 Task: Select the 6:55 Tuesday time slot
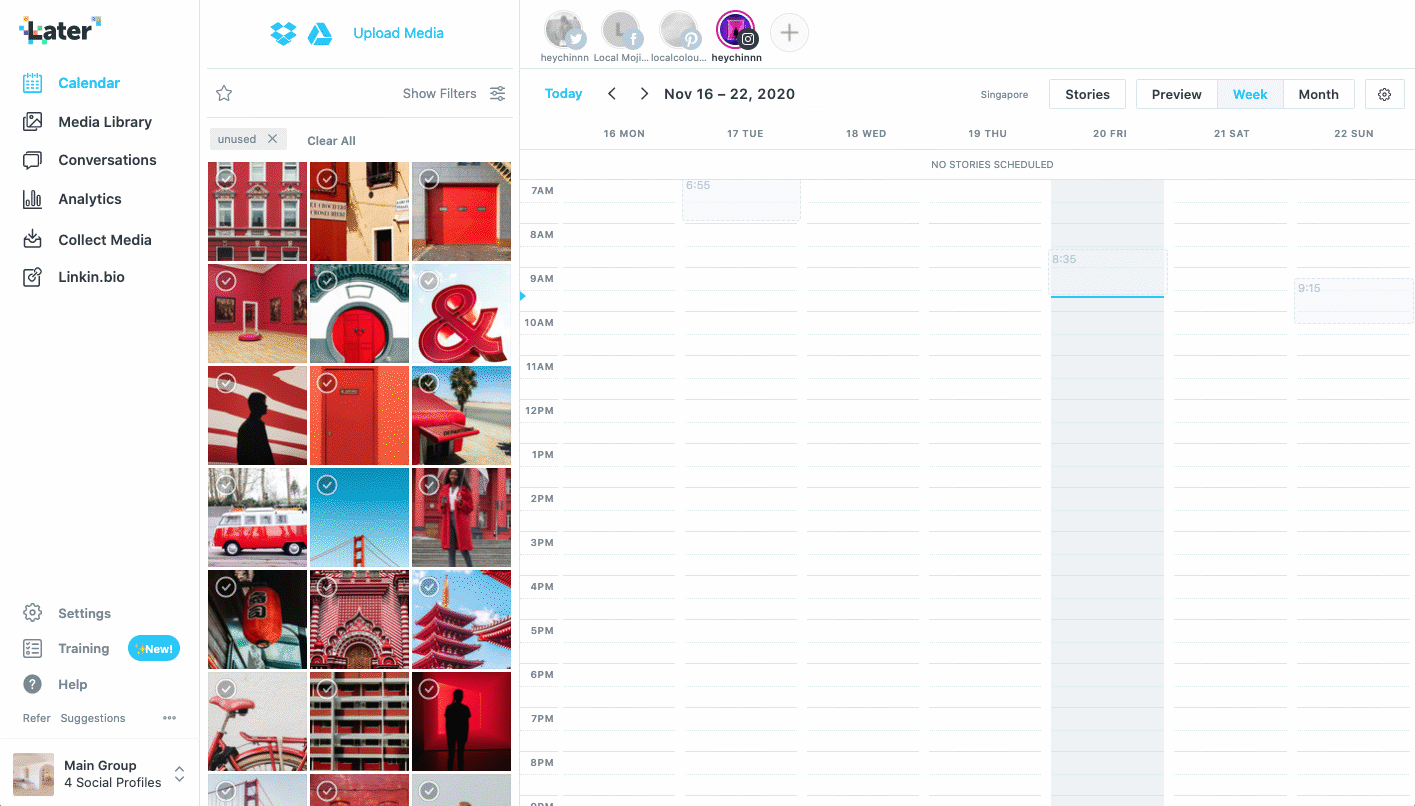click(x=741, y=199)
